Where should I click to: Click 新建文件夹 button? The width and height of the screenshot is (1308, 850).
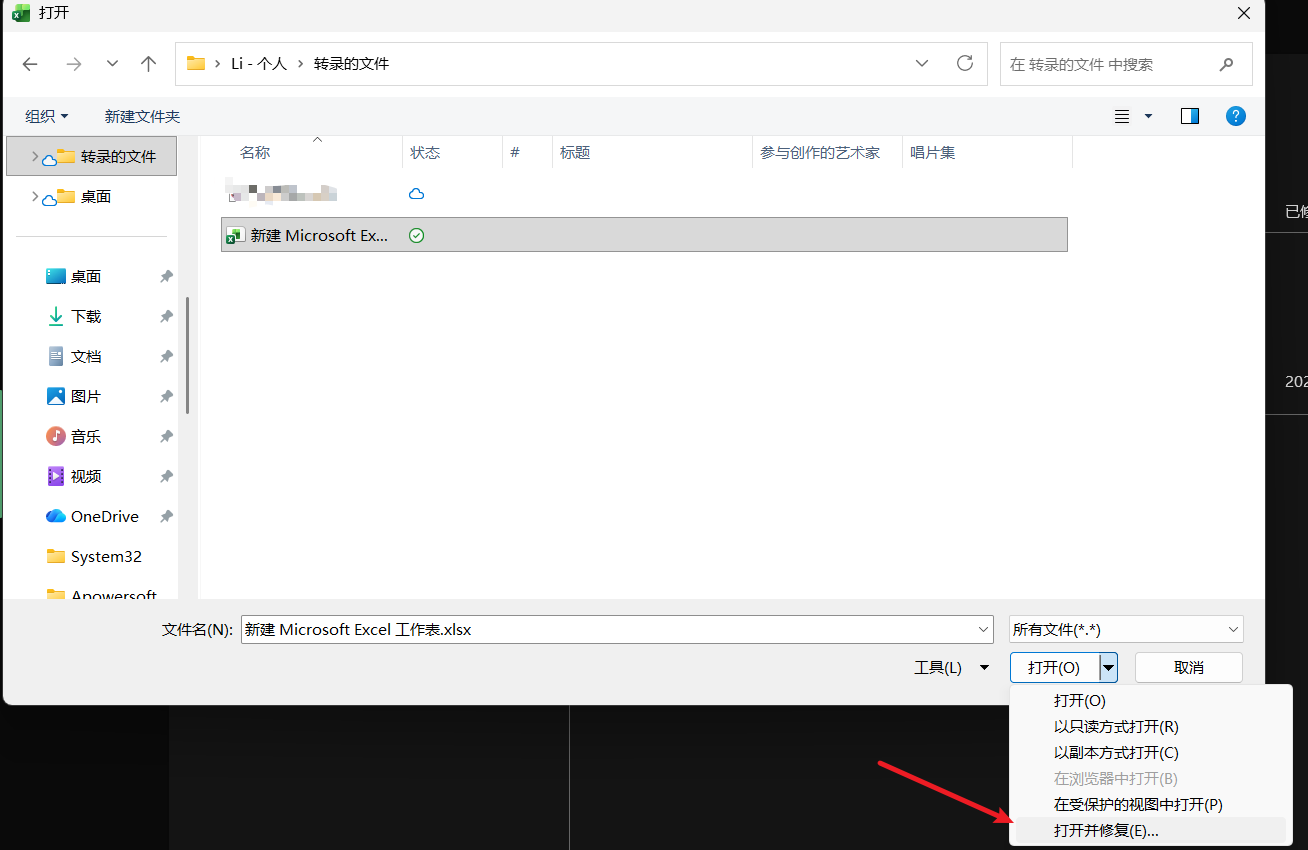pyautogui.click(x=142, y=116)
